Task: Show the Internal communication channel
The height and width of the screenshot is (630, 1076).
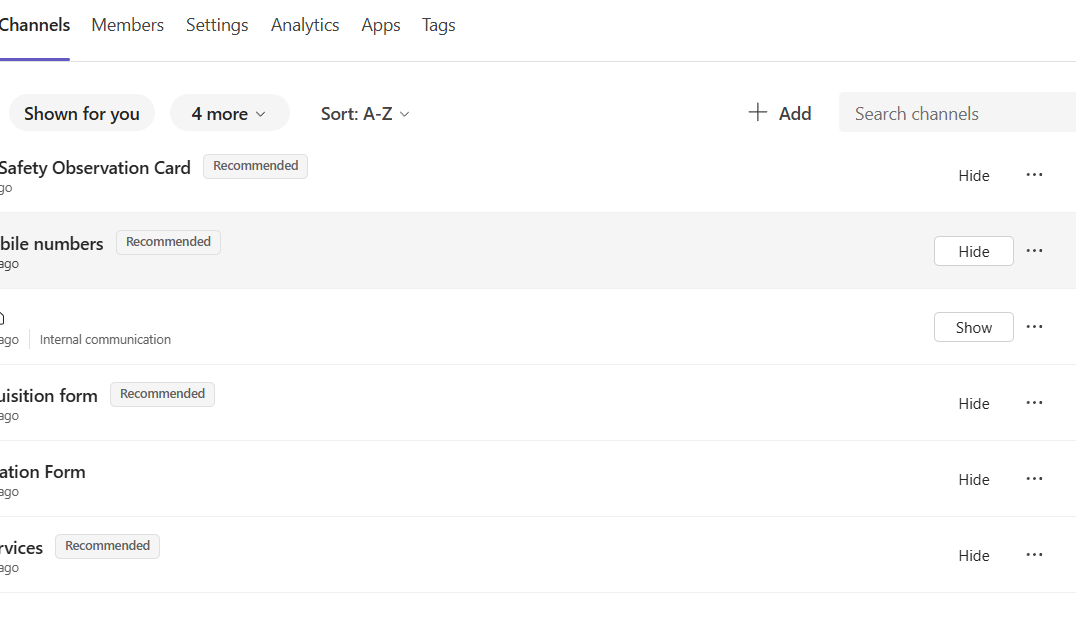Action: (x=973, y=328)
